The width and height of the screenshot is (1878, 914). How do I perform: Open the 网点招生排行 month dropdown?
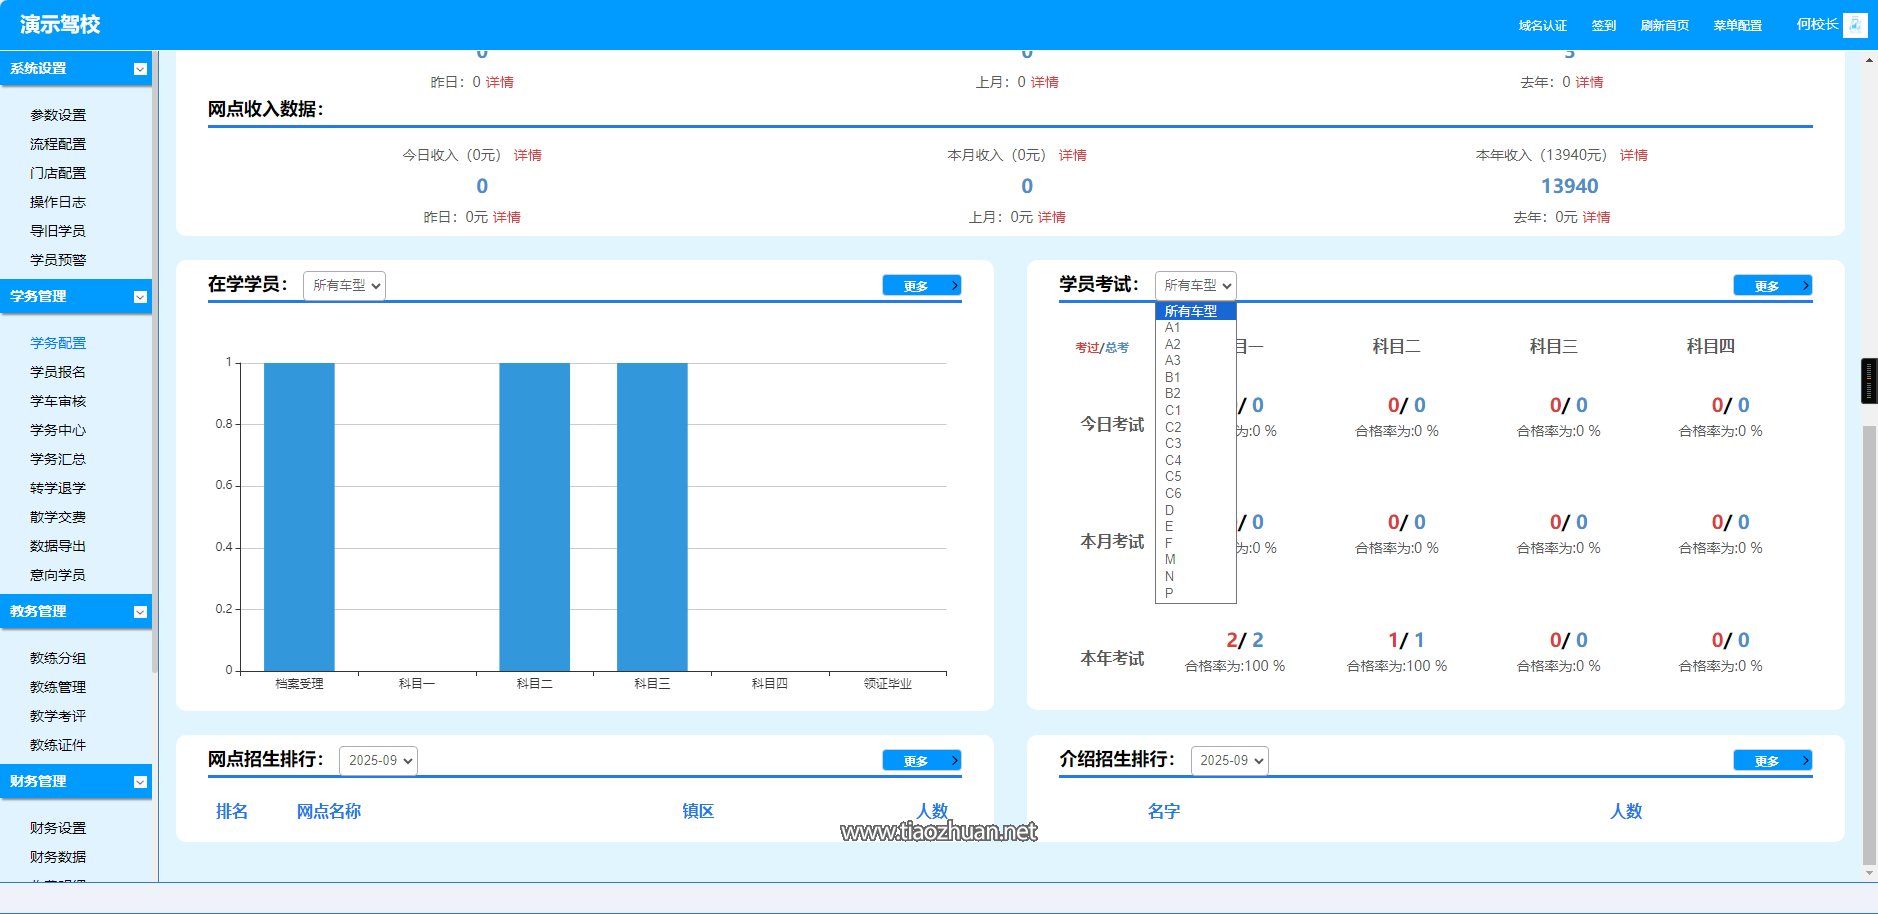pos(378,760)
